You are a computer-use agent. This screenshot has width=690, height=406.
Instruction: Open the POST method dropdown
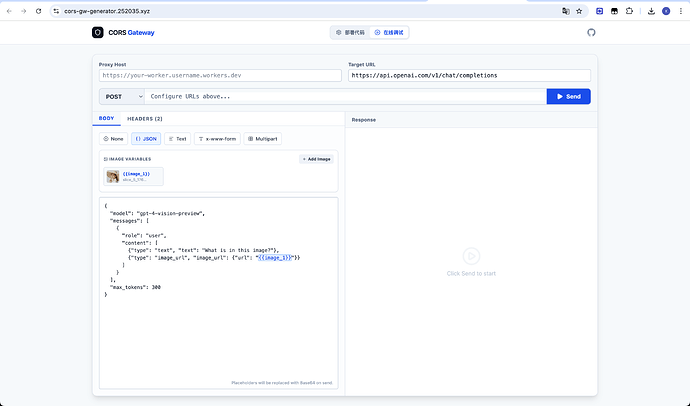pyautogui.click(x=122, y=97)
